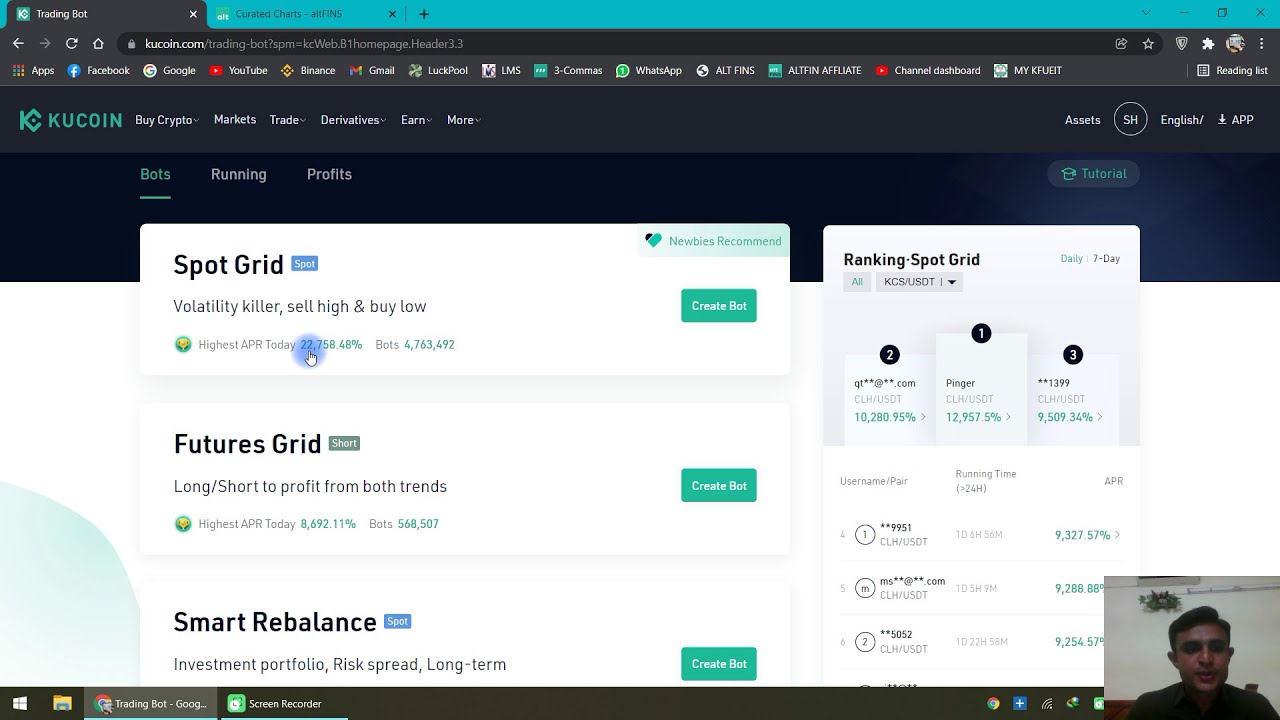Open the share page icon in the address bar
1280x720 pixels.
pyautogui.click(x=1121, y=44)
